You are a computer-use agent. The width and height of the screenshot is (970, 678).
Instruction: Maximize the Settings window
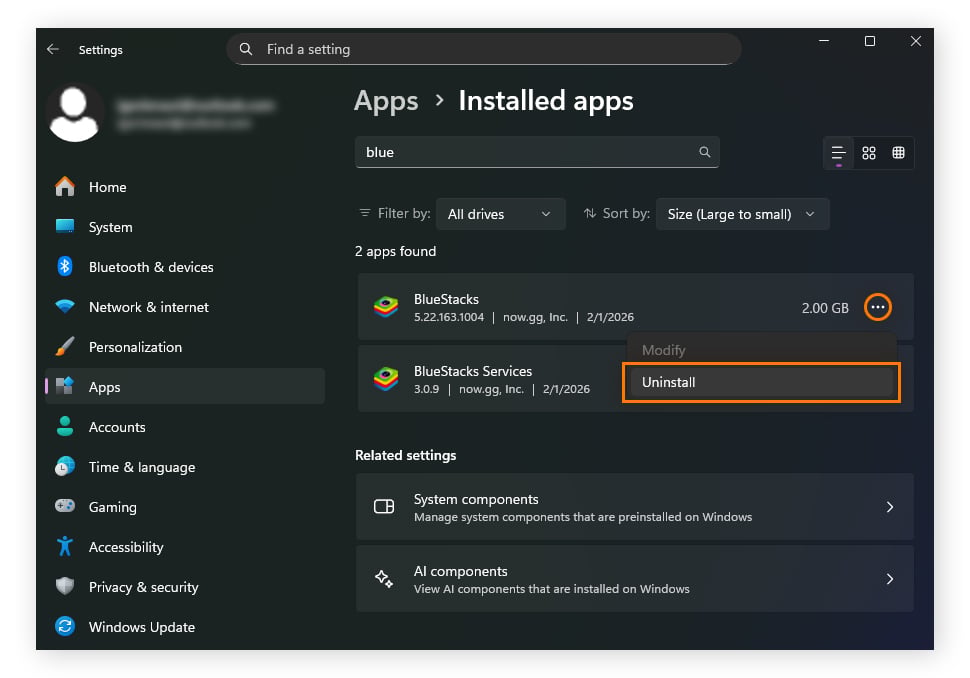(x=870, y=41)
